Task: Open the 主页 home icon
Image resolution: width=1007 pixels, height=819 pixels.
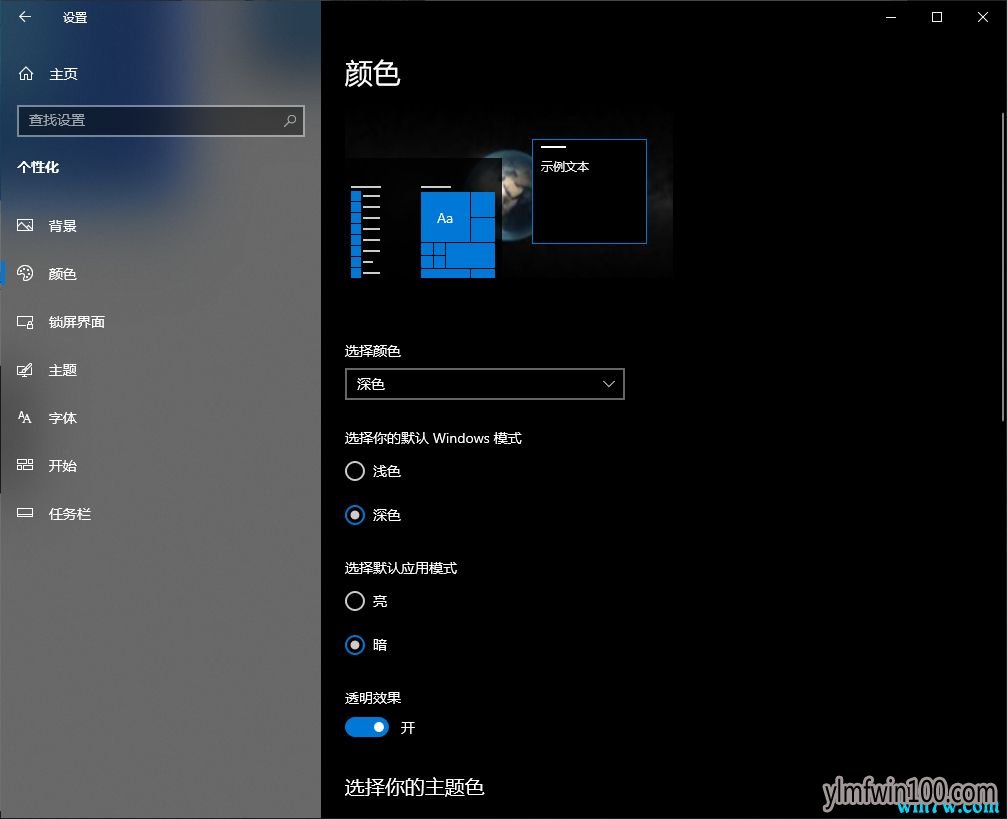Action: click(26, 74)
